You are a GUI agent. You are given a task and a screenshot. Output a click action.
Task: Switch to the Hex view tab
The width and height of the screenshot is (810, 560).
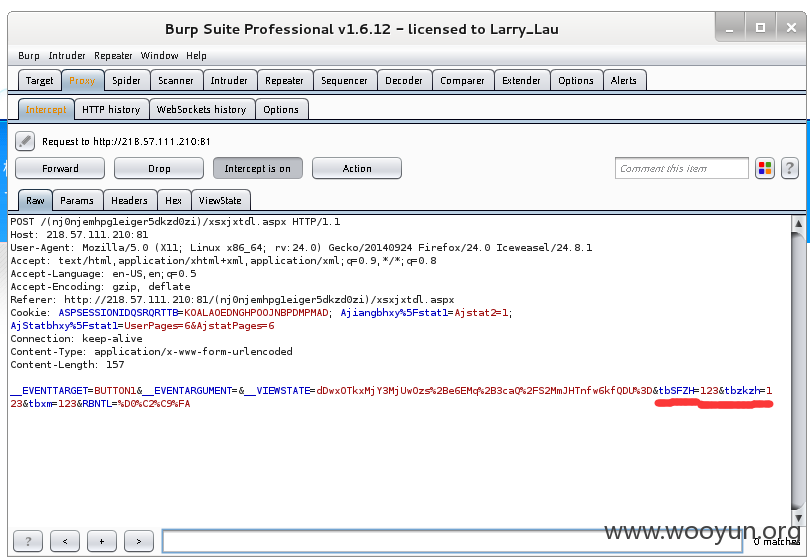click(174, 200)
